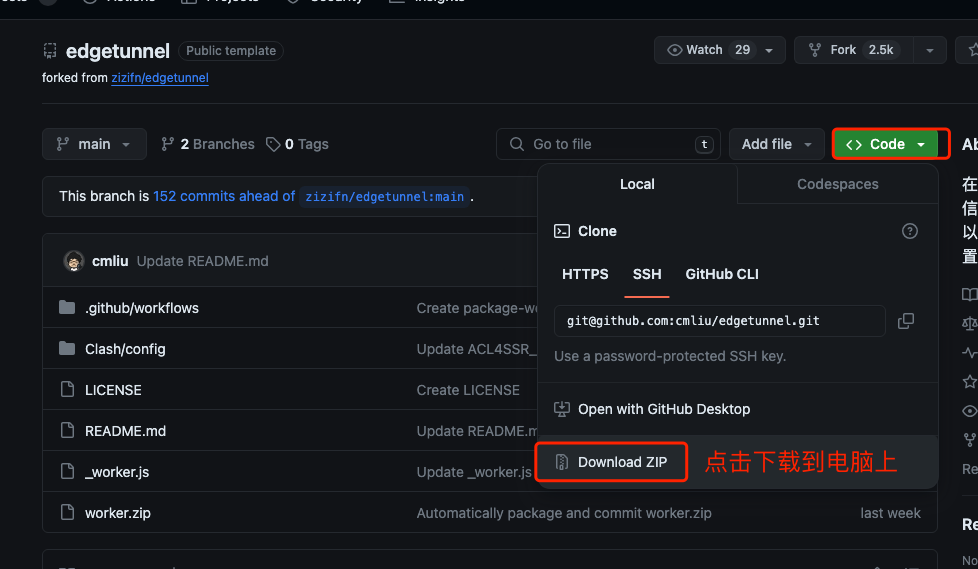Viewport: 978px width, 569px height.
Task: Open the Code dropdown button
Action: [x=885, y=144]
